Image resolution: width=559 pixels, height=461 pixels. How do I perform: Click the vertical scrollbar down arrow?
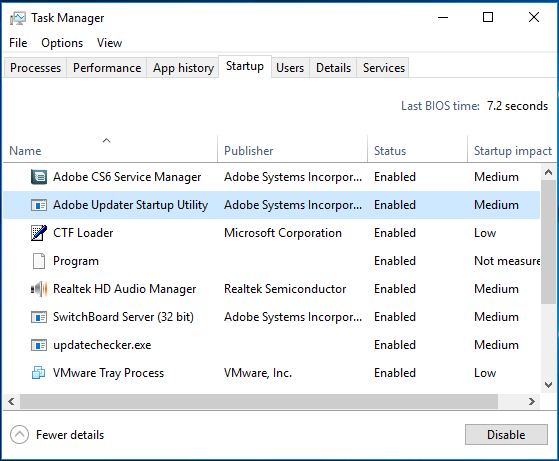pyautogui.click(x=548, y=385)
